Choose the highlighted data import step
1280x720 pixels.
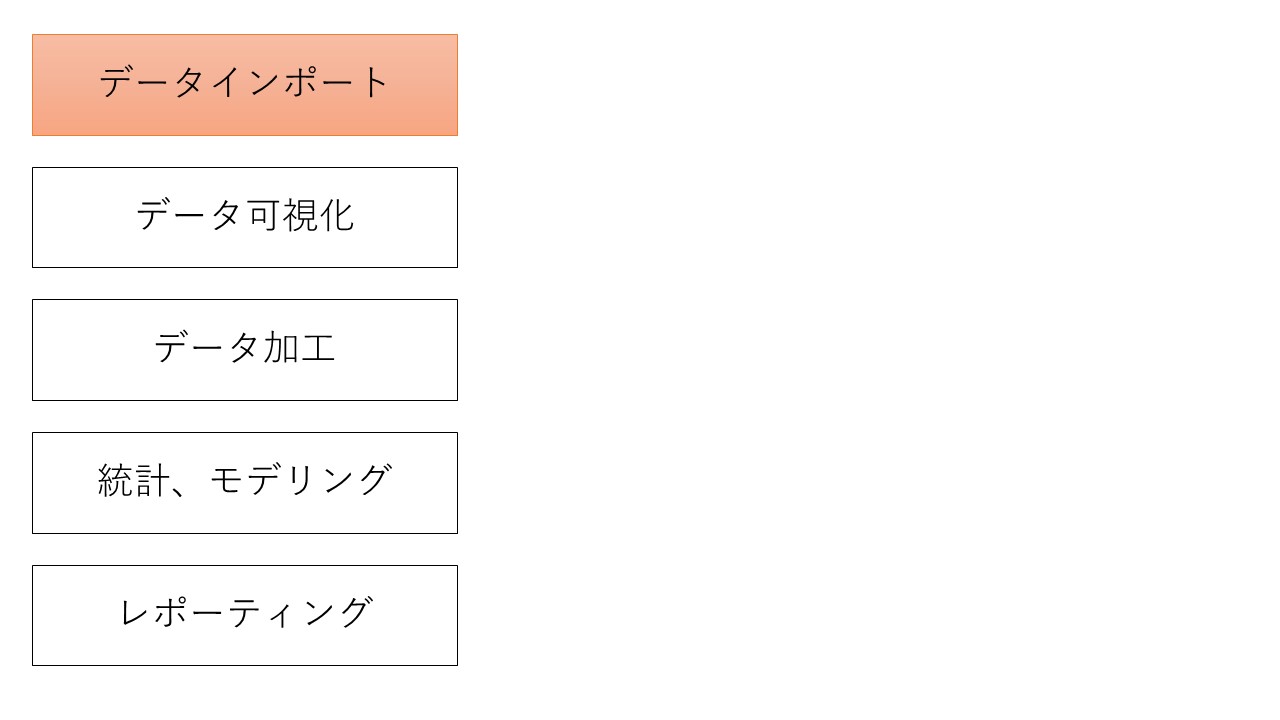tap(245, 85)
